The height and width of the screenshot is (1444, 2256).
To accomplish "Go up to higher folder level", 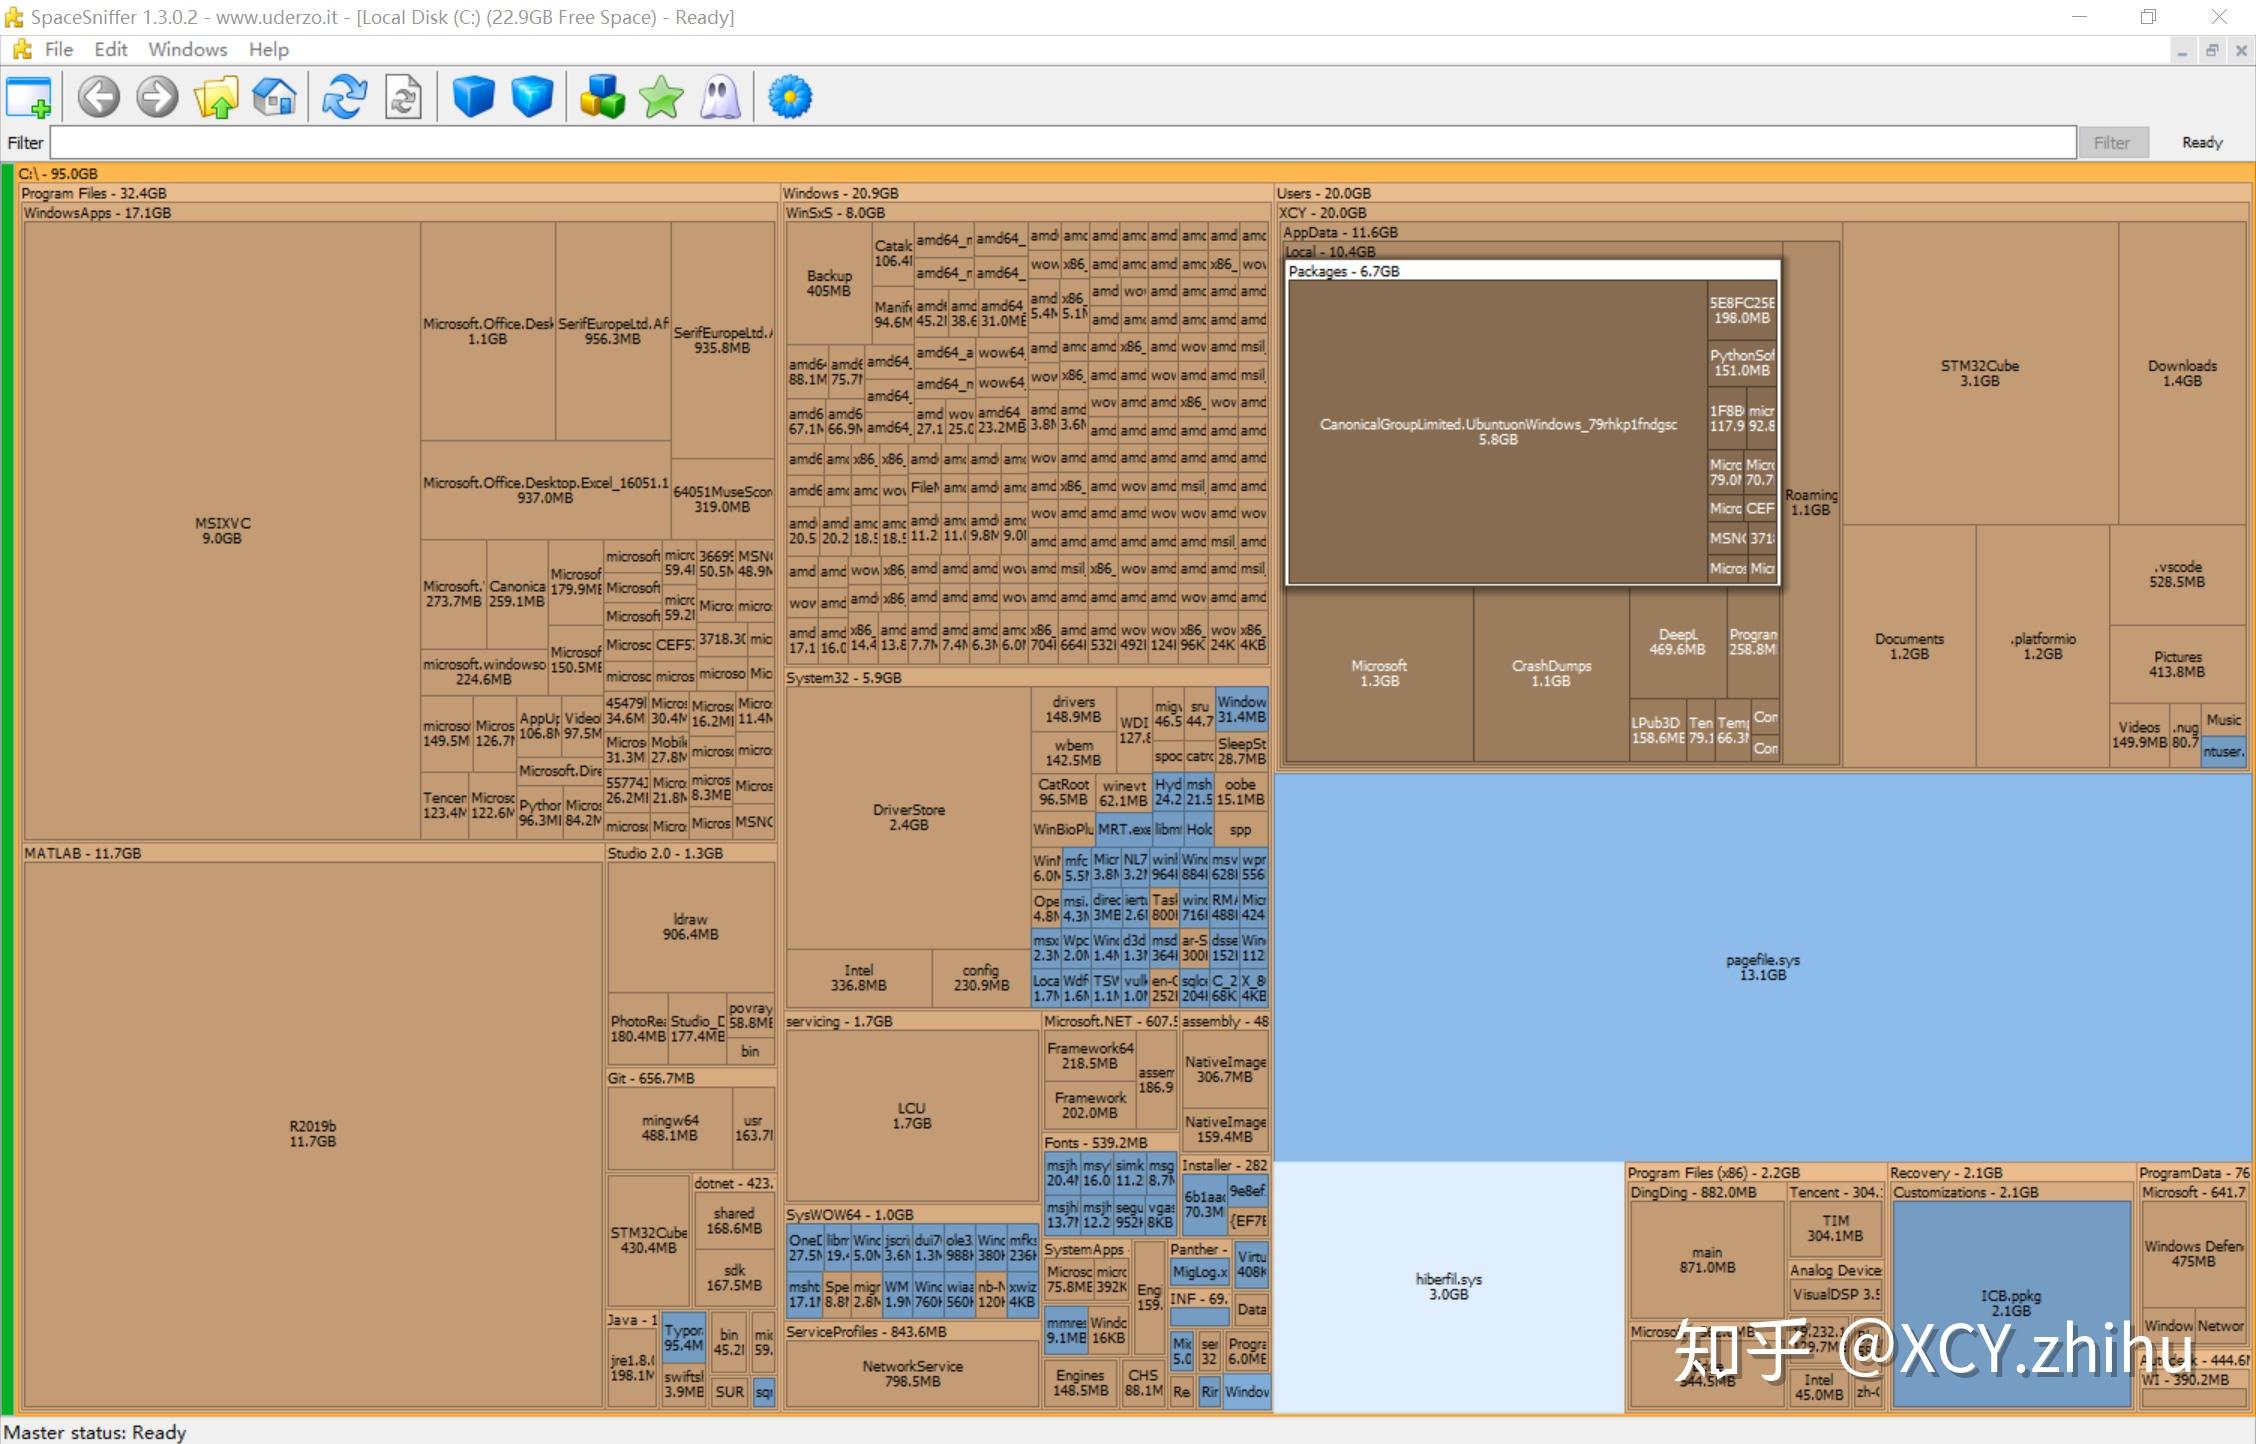I will click(216, 97).
